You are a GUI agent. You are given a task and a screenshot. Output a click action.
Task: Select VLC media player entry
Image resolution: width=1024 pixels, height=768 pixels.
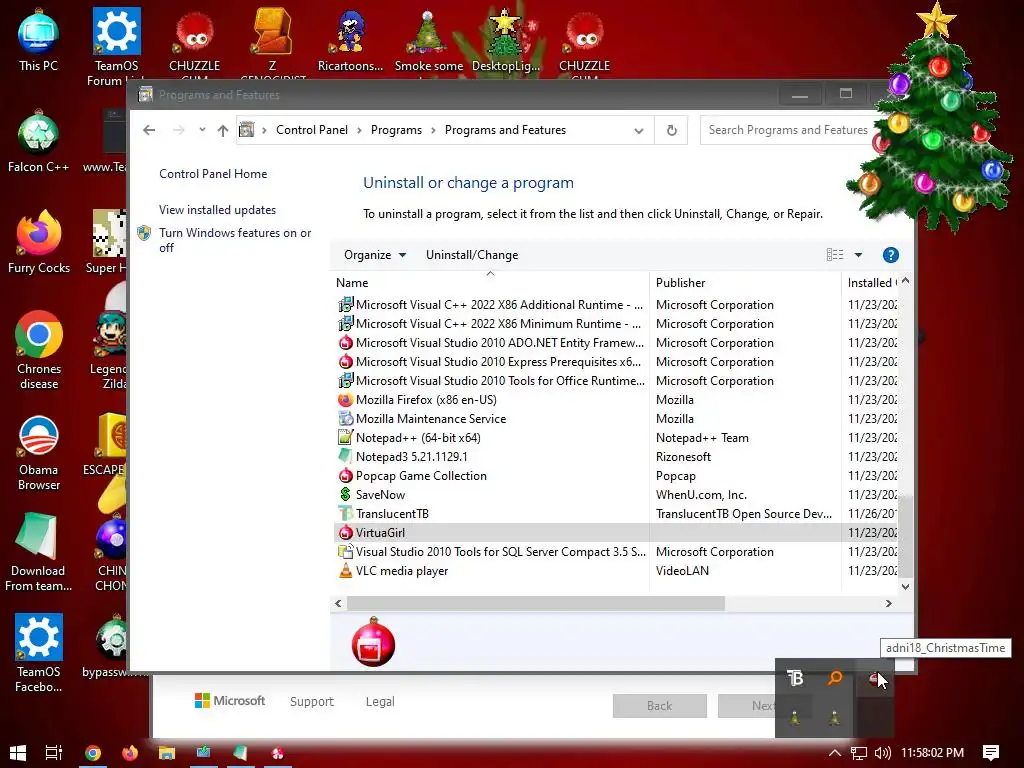616,570
